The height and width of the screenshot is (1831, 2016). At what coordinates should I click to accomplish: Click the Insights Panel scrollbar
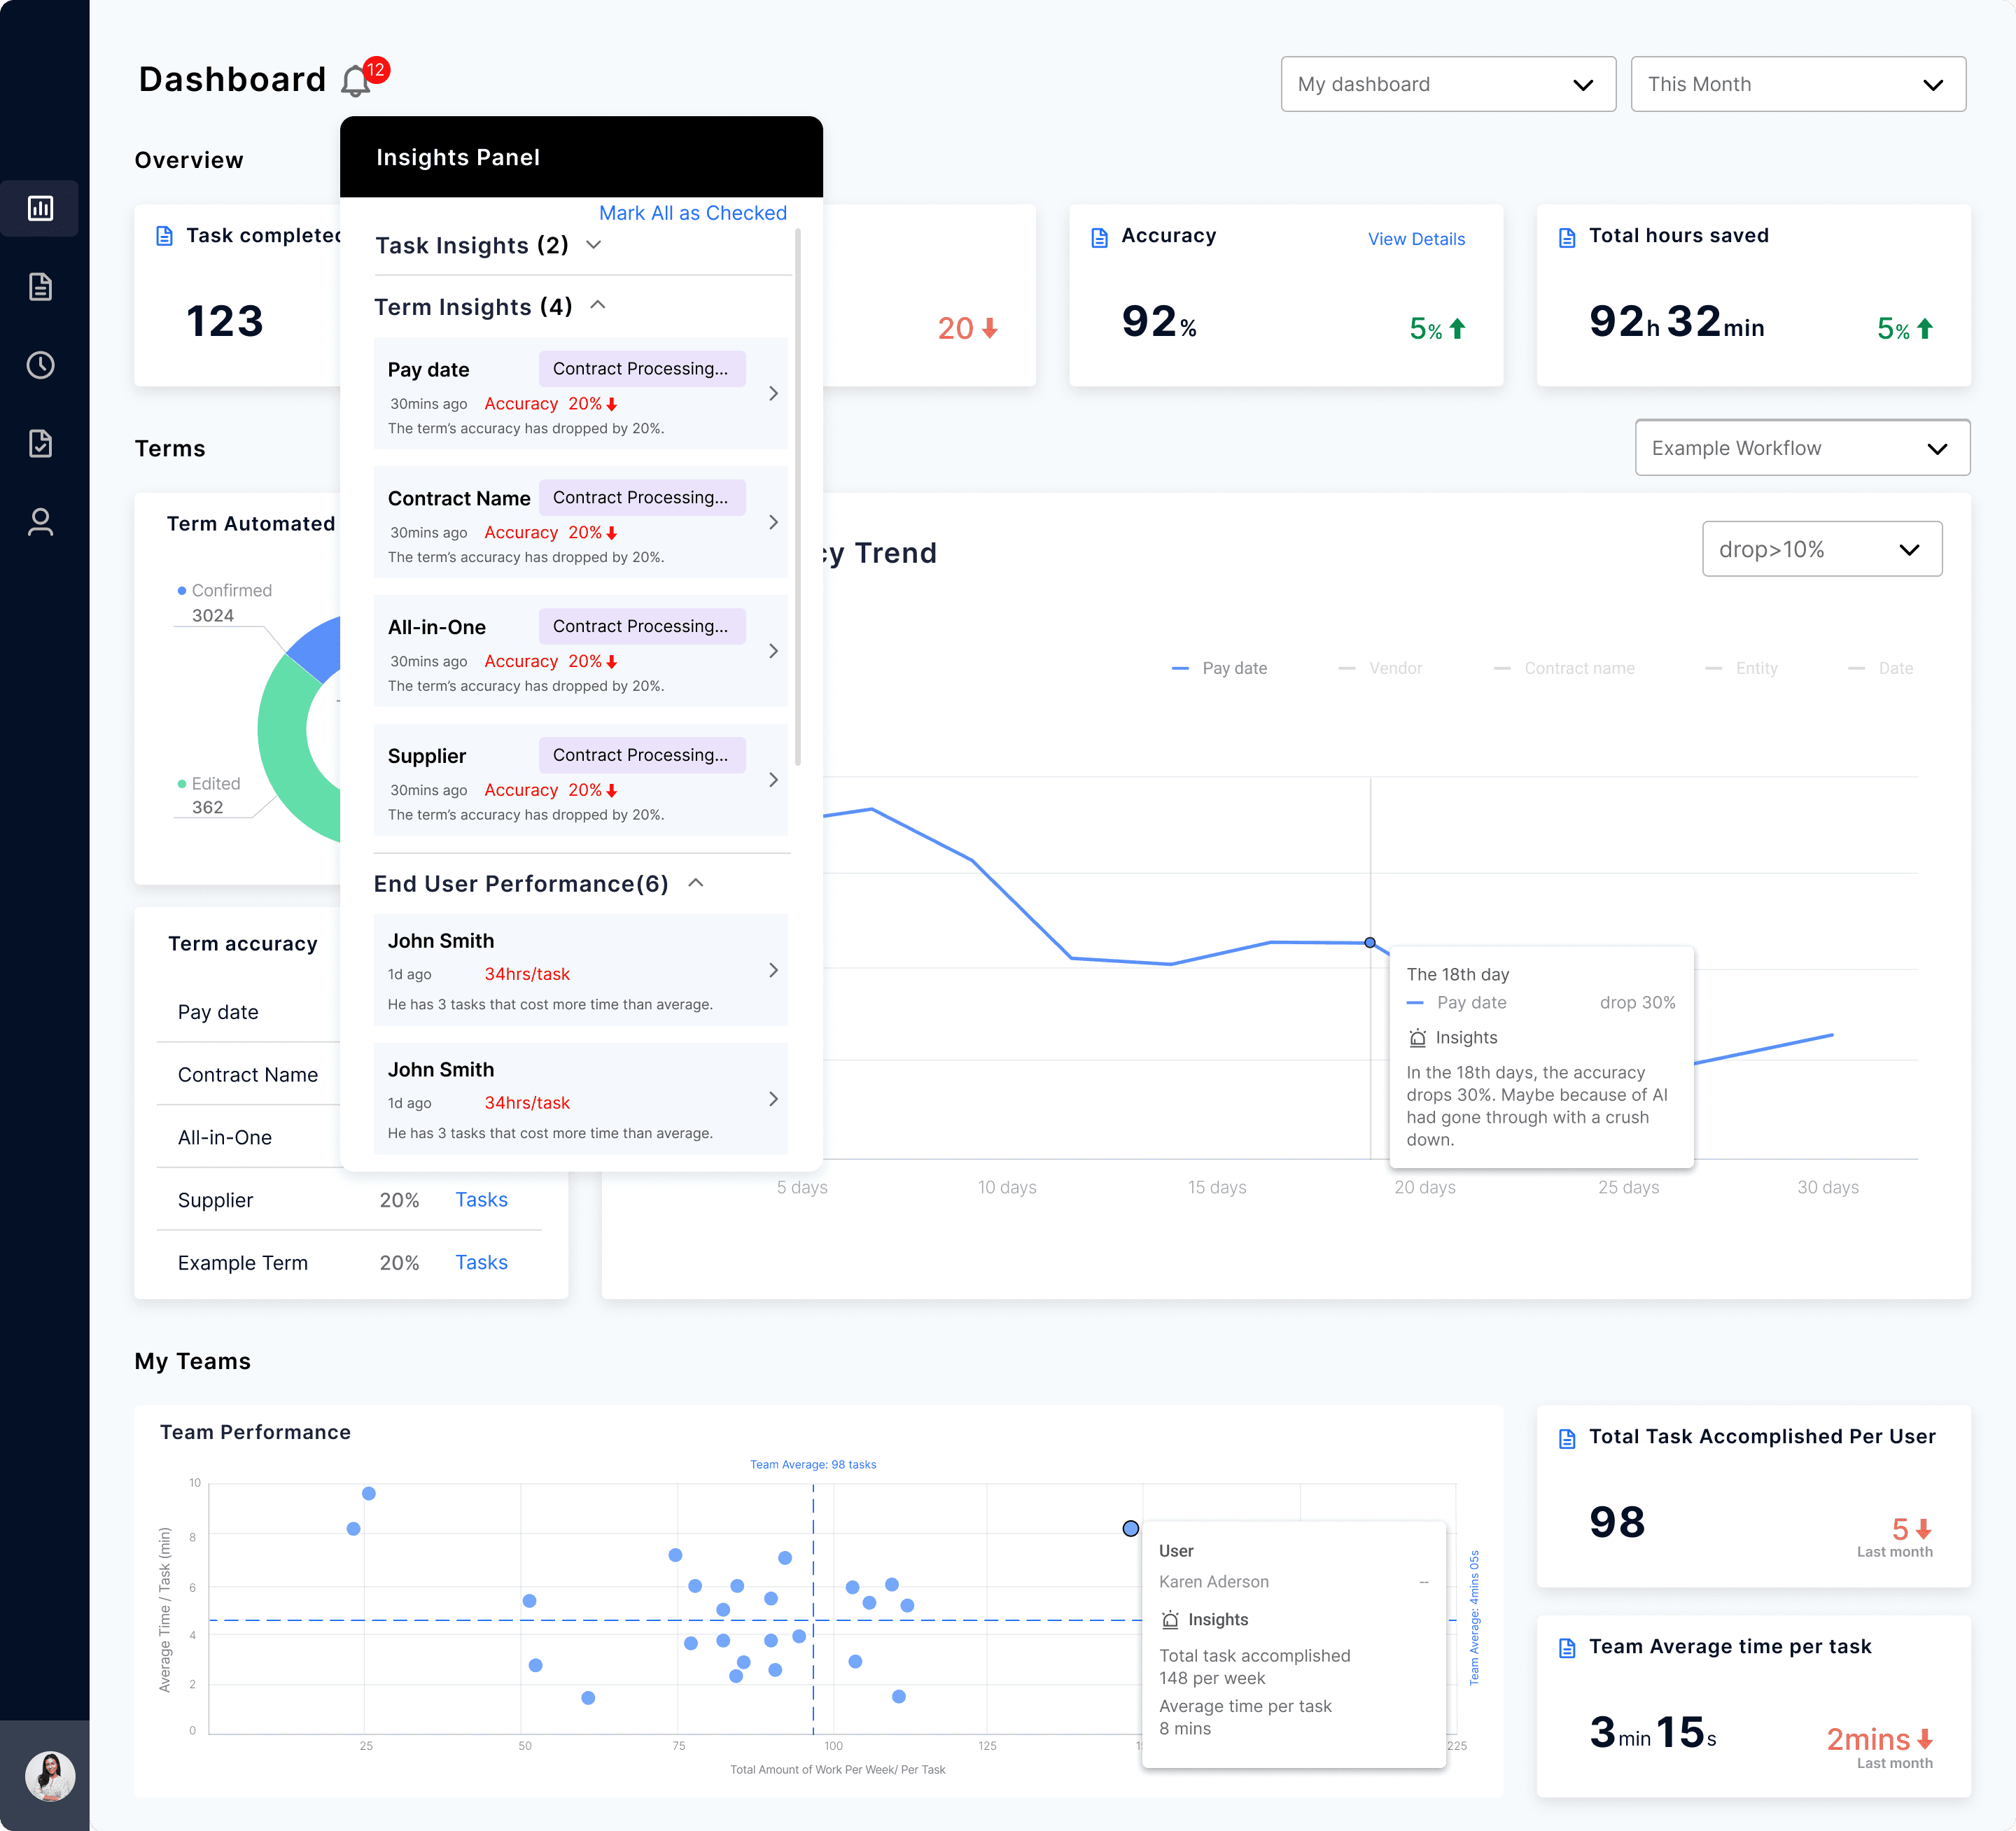[797, 497]
